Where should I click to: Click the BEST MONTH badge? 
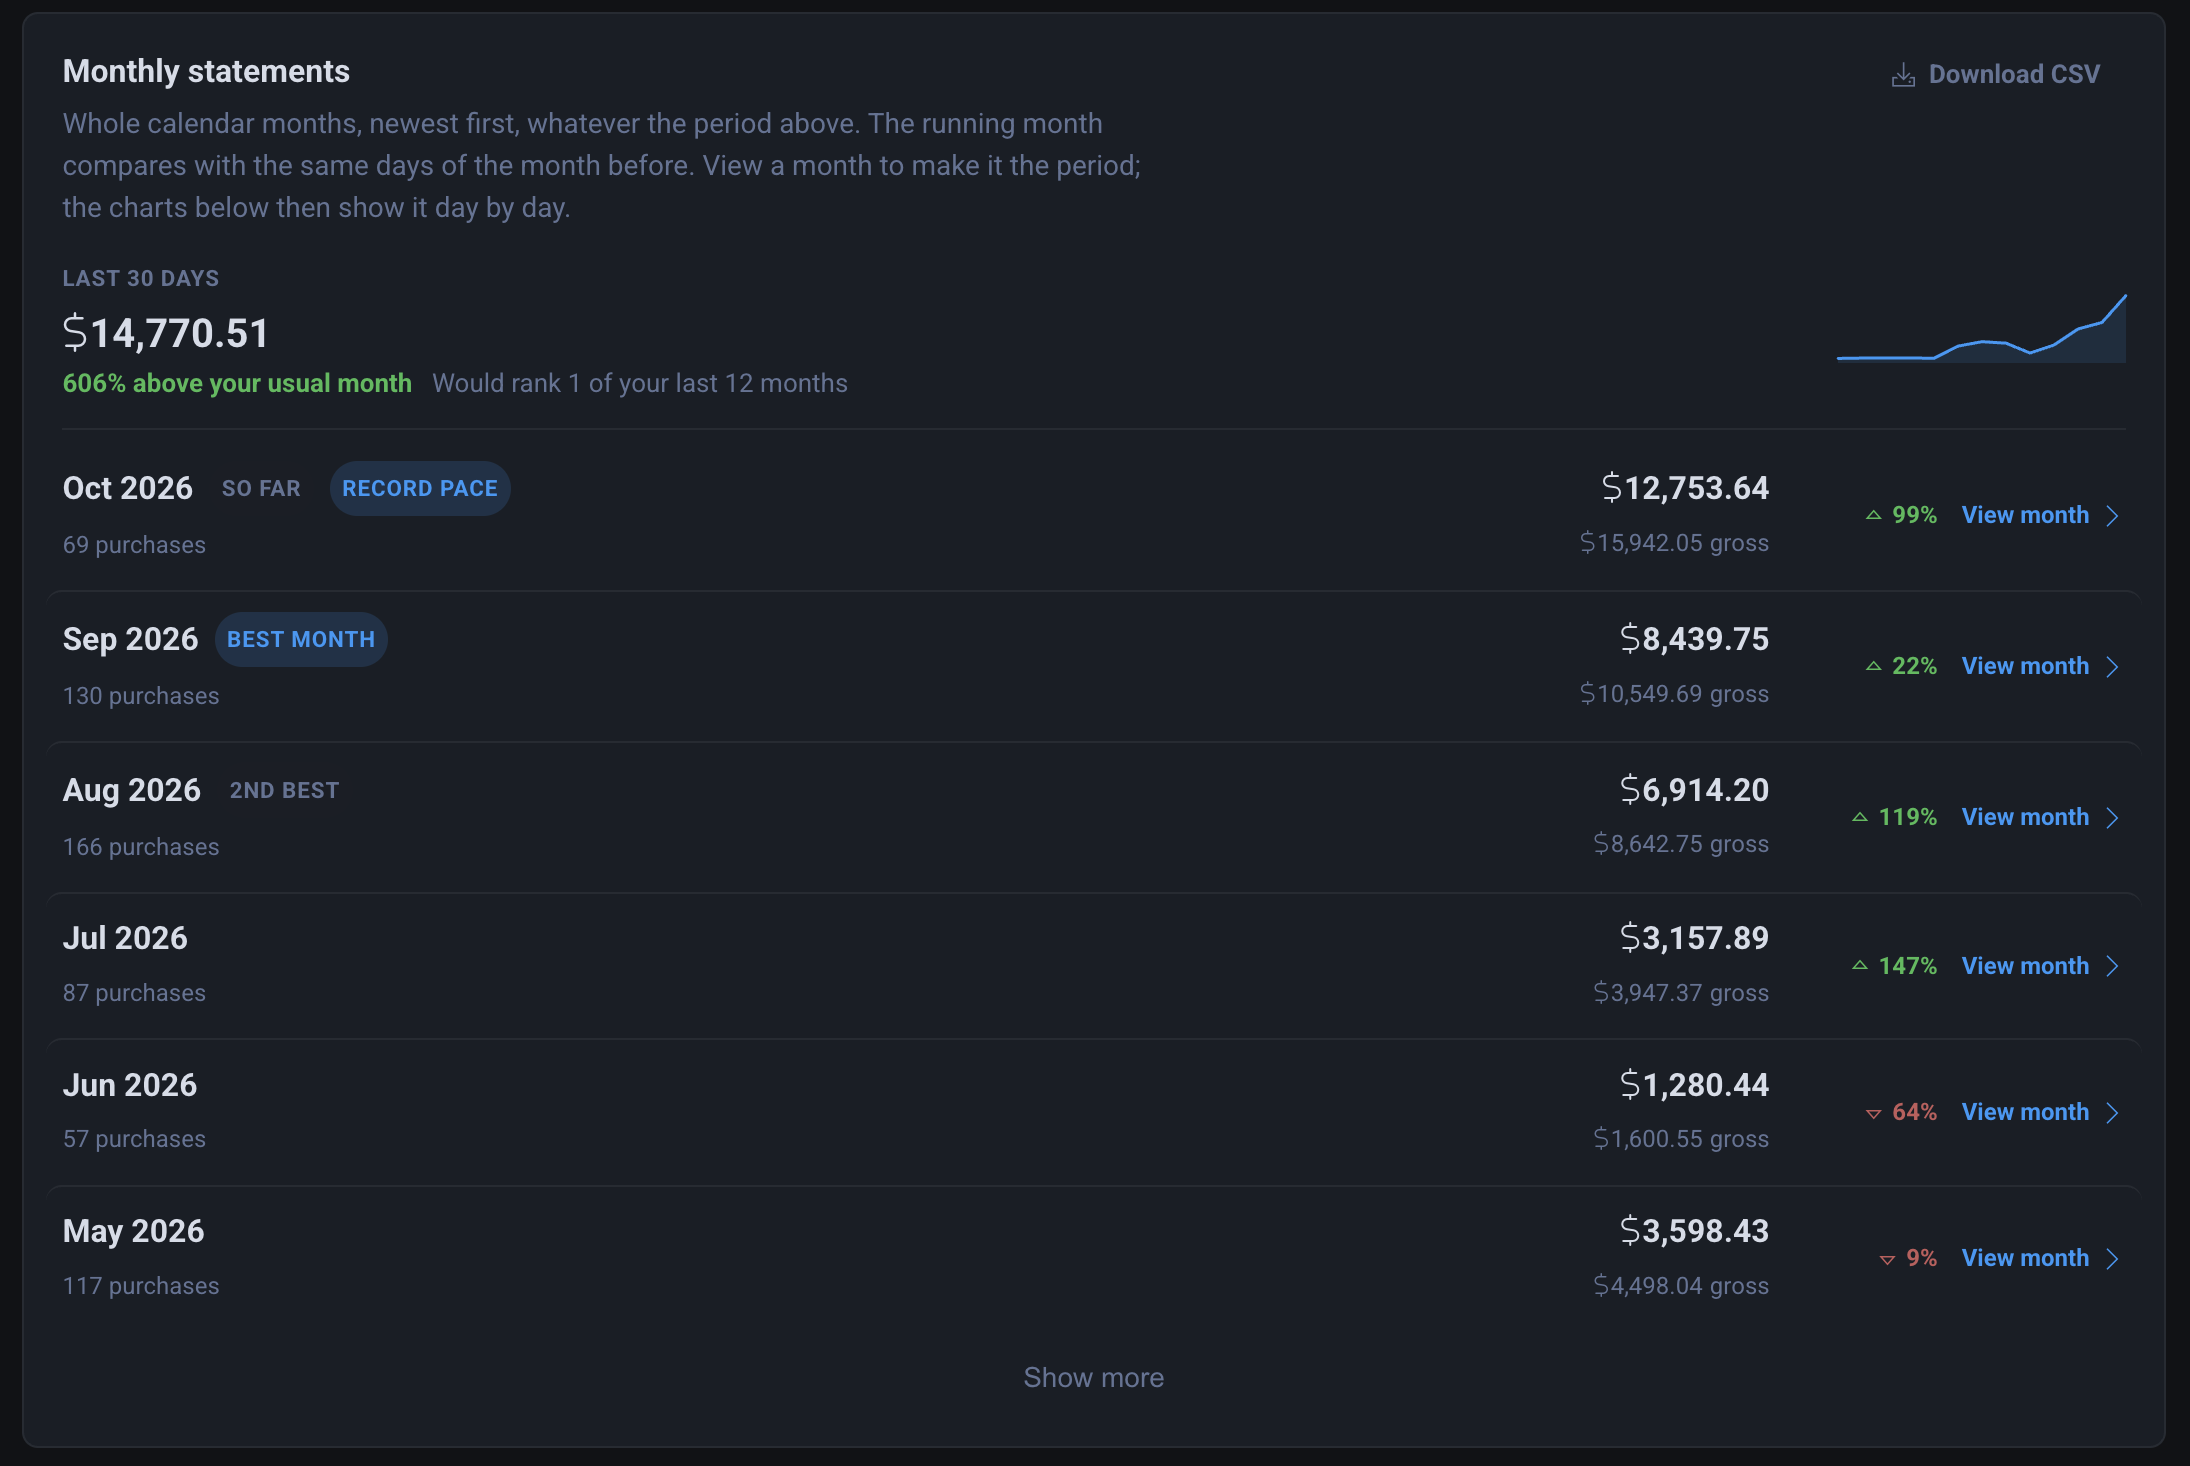(x=301, y=639)
